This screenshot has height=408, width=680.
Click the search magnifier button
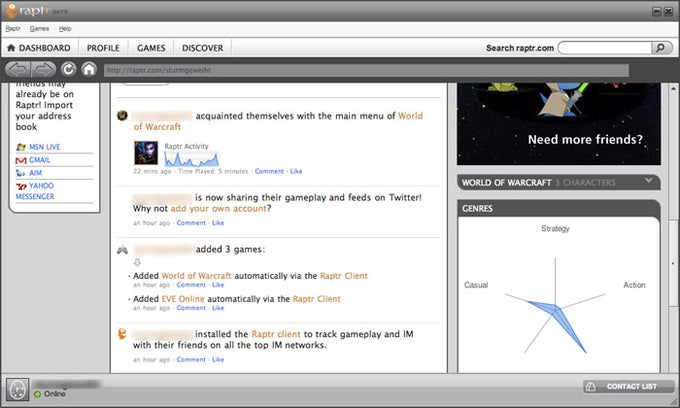(661, 48)
